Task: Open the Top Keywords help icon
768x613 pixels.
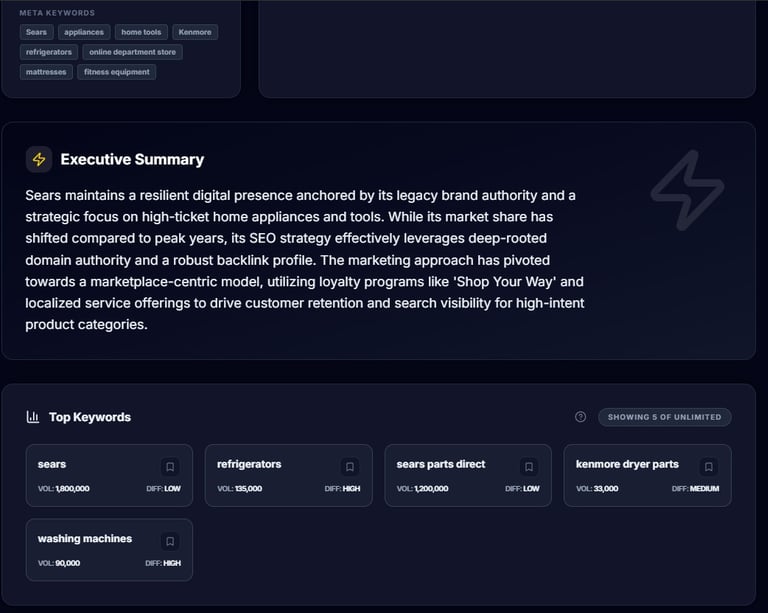Action: click(580, 417)
